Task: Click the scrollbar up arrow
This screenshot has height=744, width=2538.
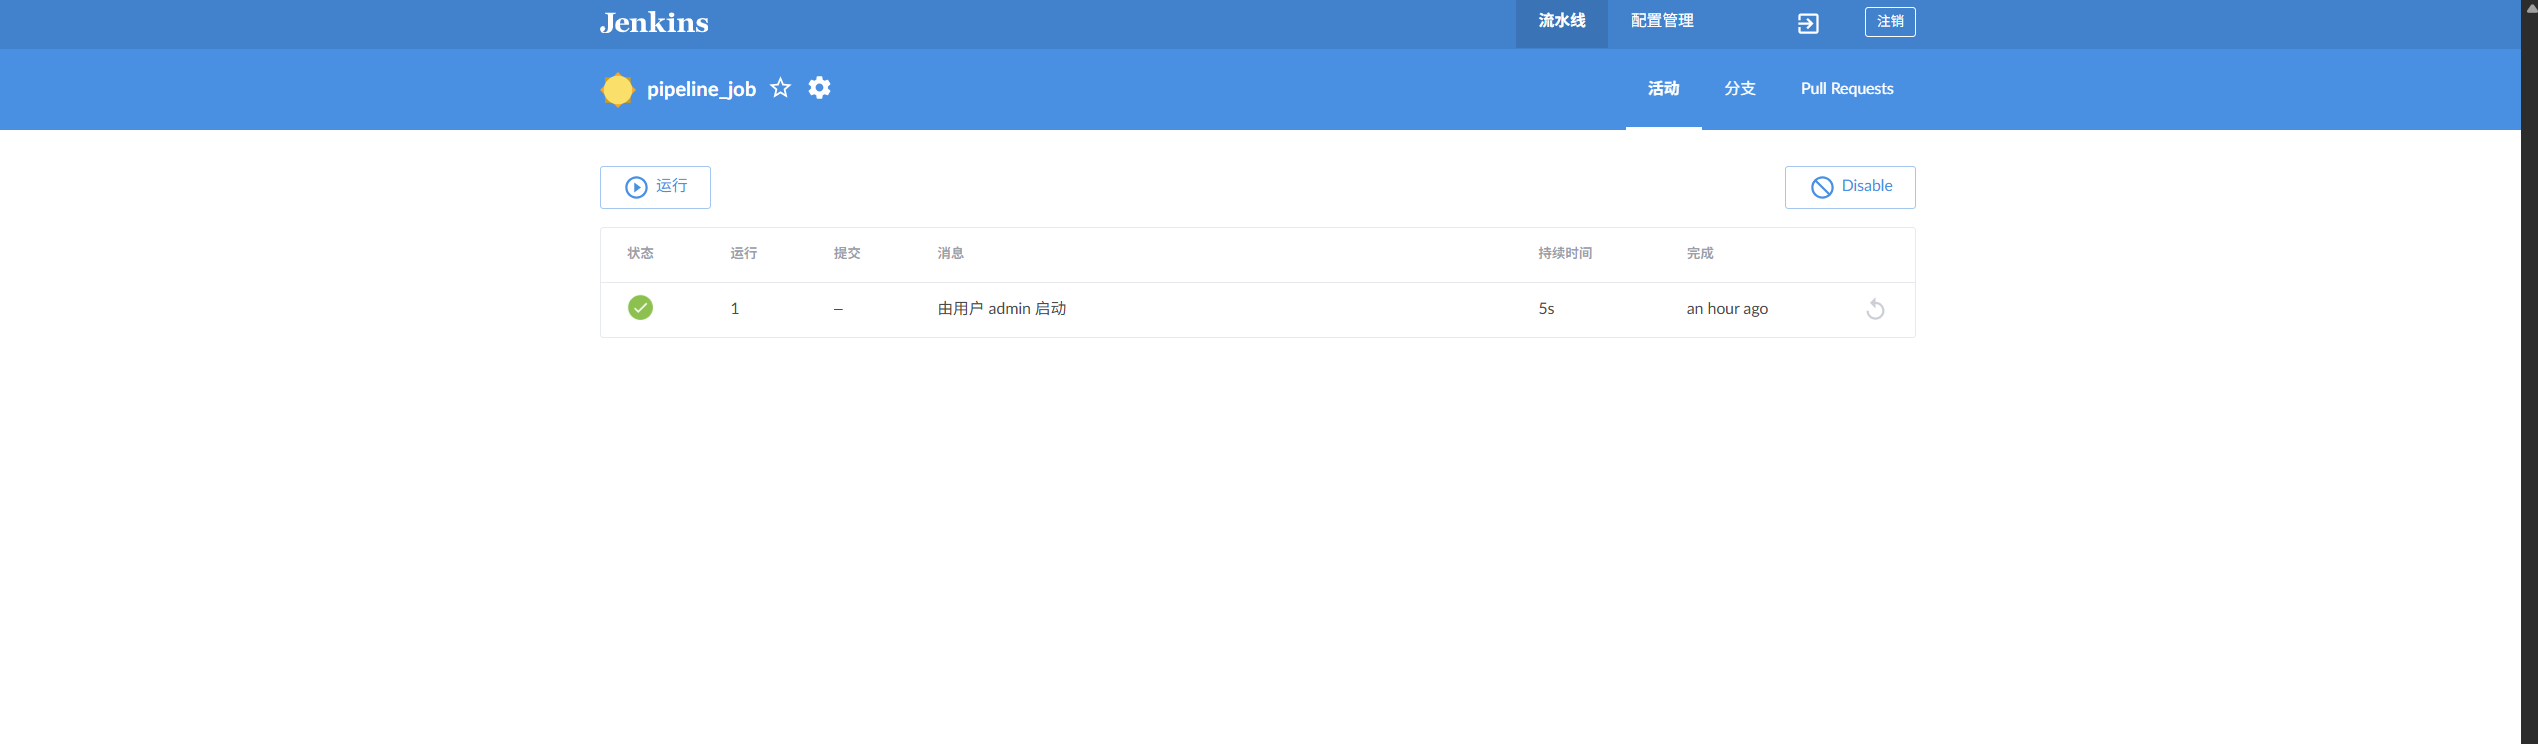Action: pos(2530,8)
